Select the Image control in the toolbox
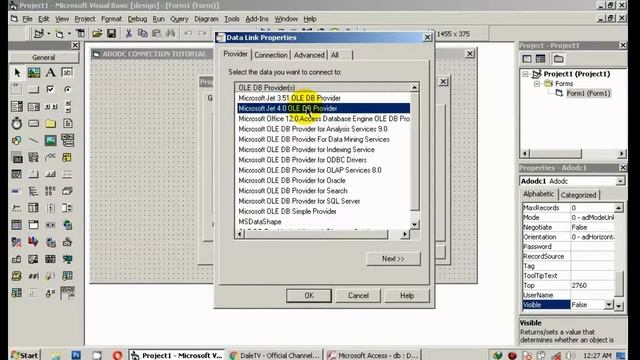 (x=50, y=140)
